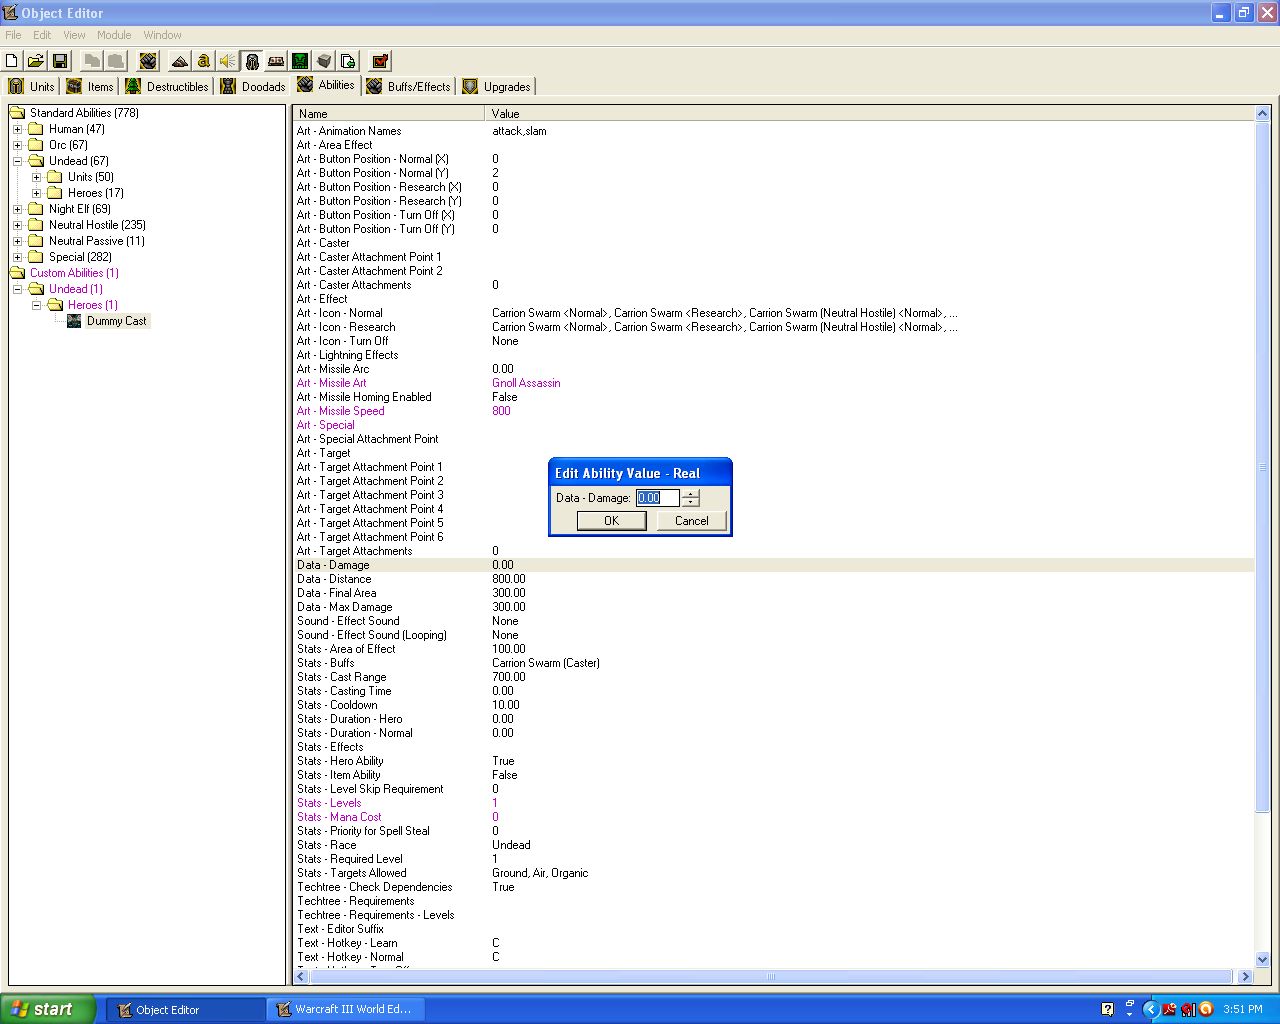Open the Module menu
Image resolution: width=1280 pixels, height=1024 pixels.
(x=114, y=35)
